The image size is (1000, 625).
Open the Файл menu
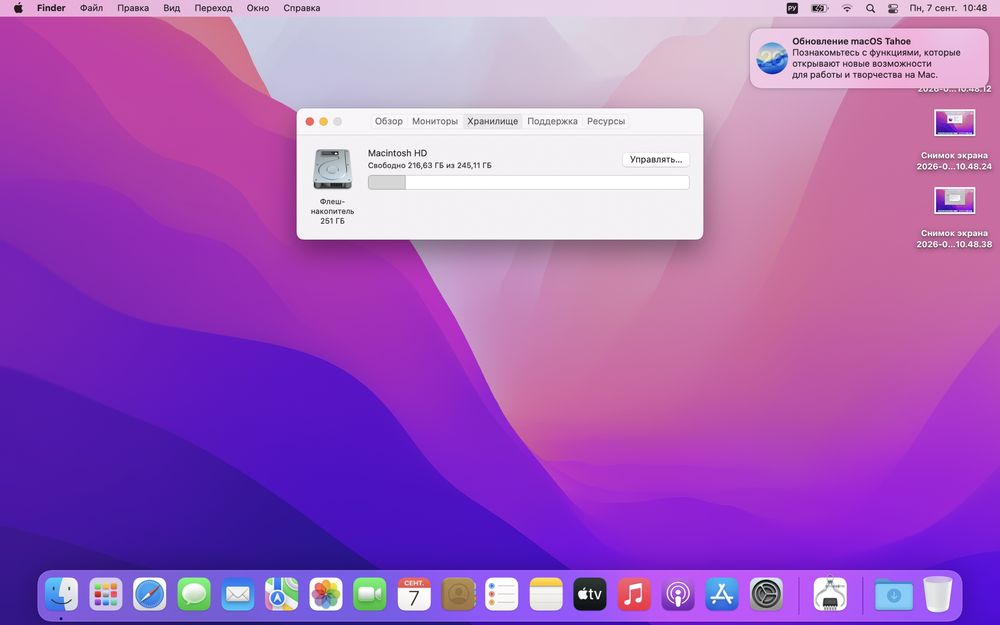[91, 8]
